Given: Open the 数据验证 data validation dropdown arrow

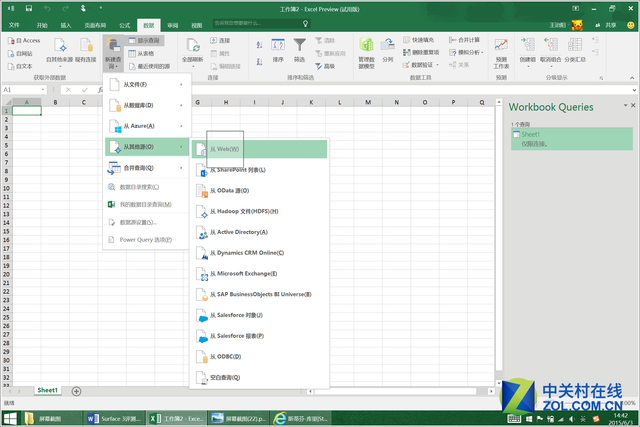Looking at the screenshot, I should [x=438, y=64].
